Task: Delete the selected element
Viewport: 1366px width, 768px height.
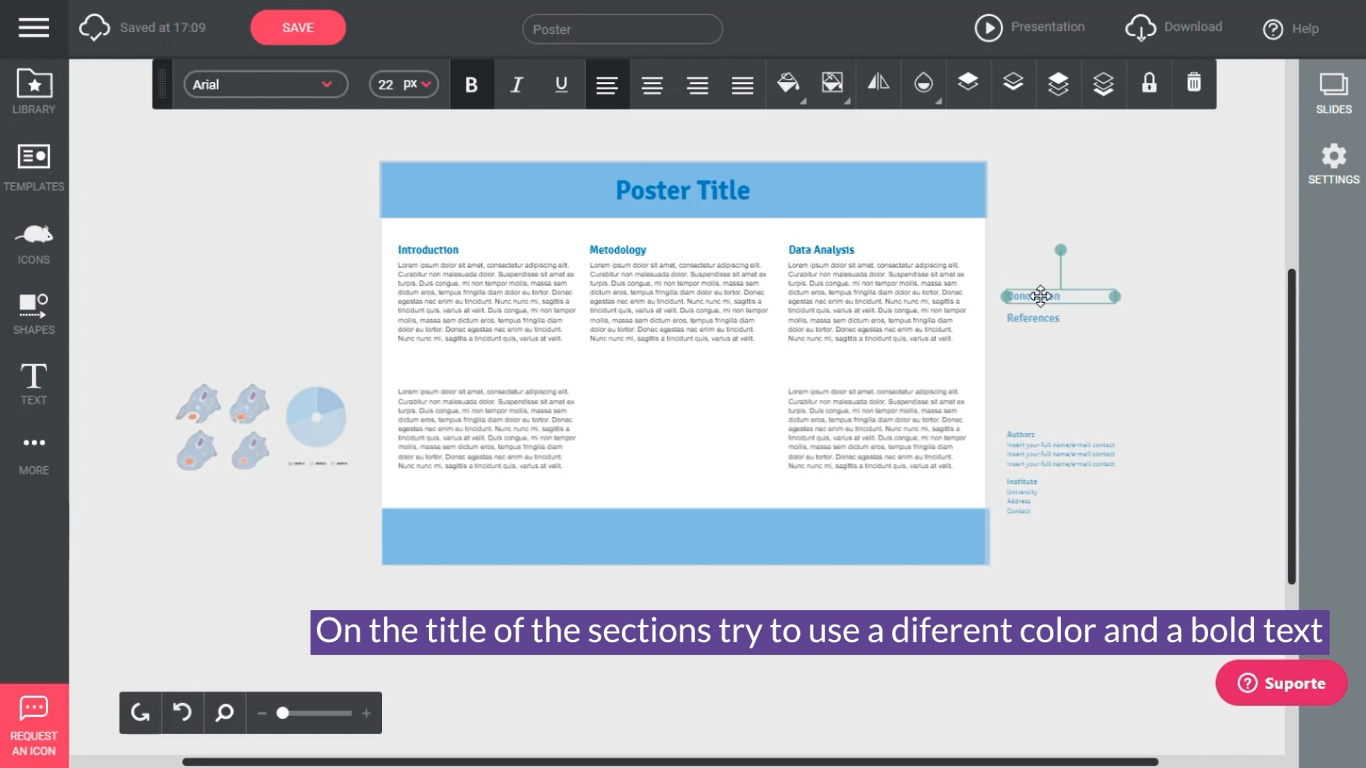Action: 1193,84
